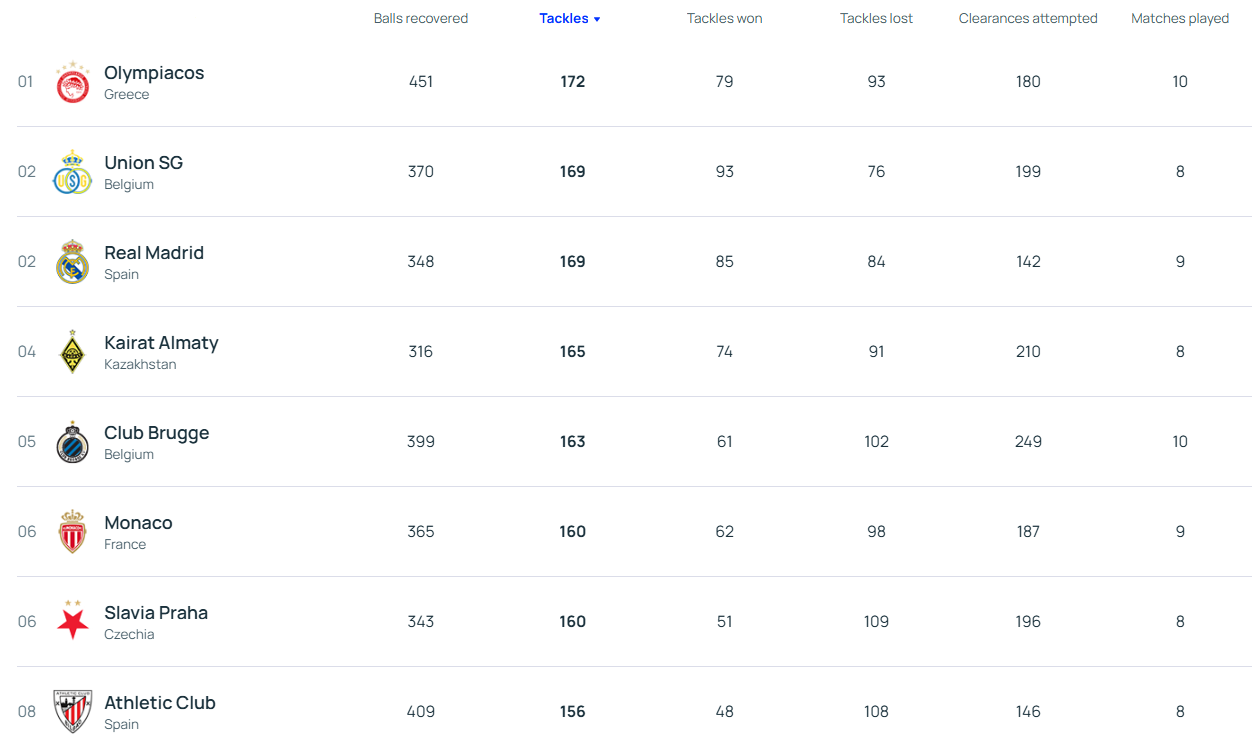Click the Club Brugge team name
The image size is (1252, 747).
[x=156, y=433]
